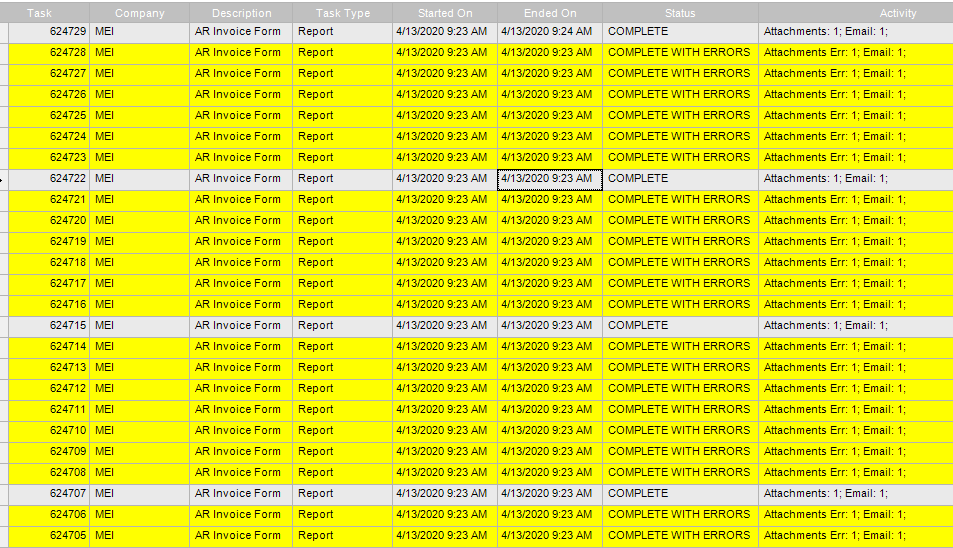The height and width of the screenshot is (548, 953).
Task: Click the Status column header
Action: coord(680,13)
